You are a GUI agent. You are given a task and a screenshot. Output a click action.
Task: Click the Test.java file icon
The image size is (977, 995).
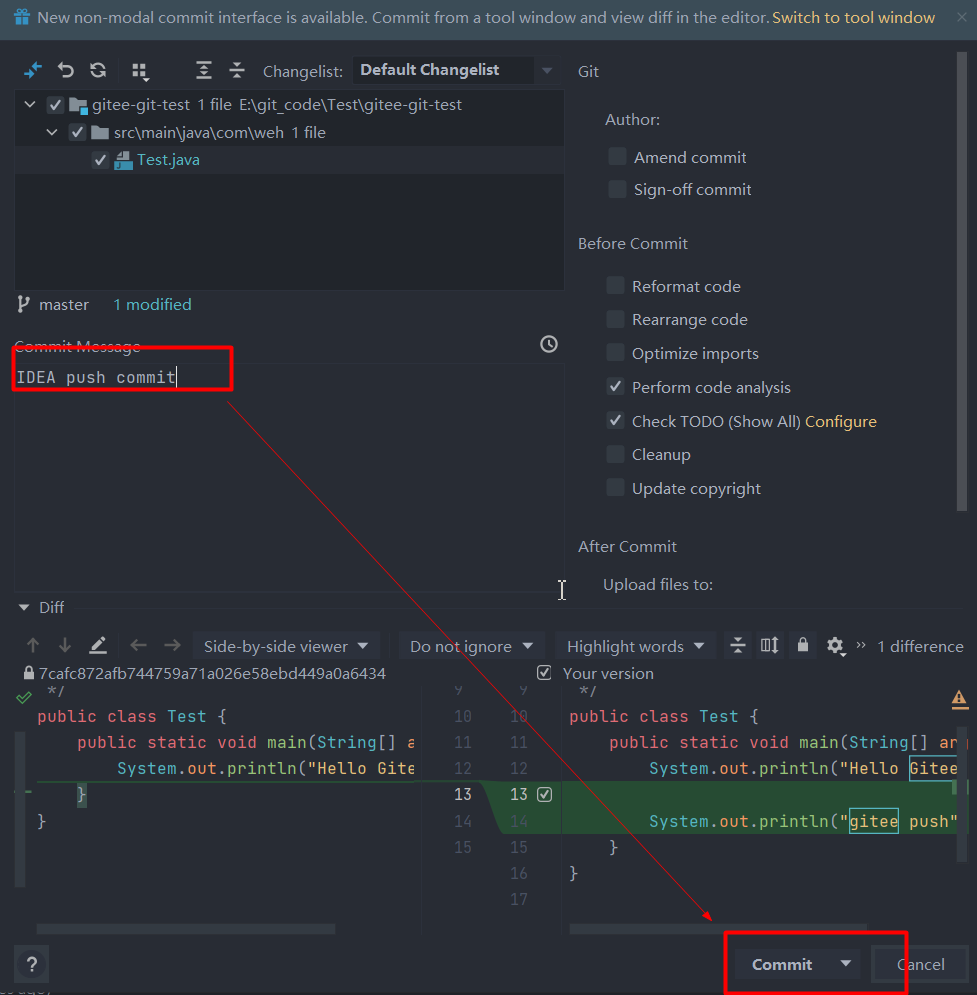(x=123, y=160)
